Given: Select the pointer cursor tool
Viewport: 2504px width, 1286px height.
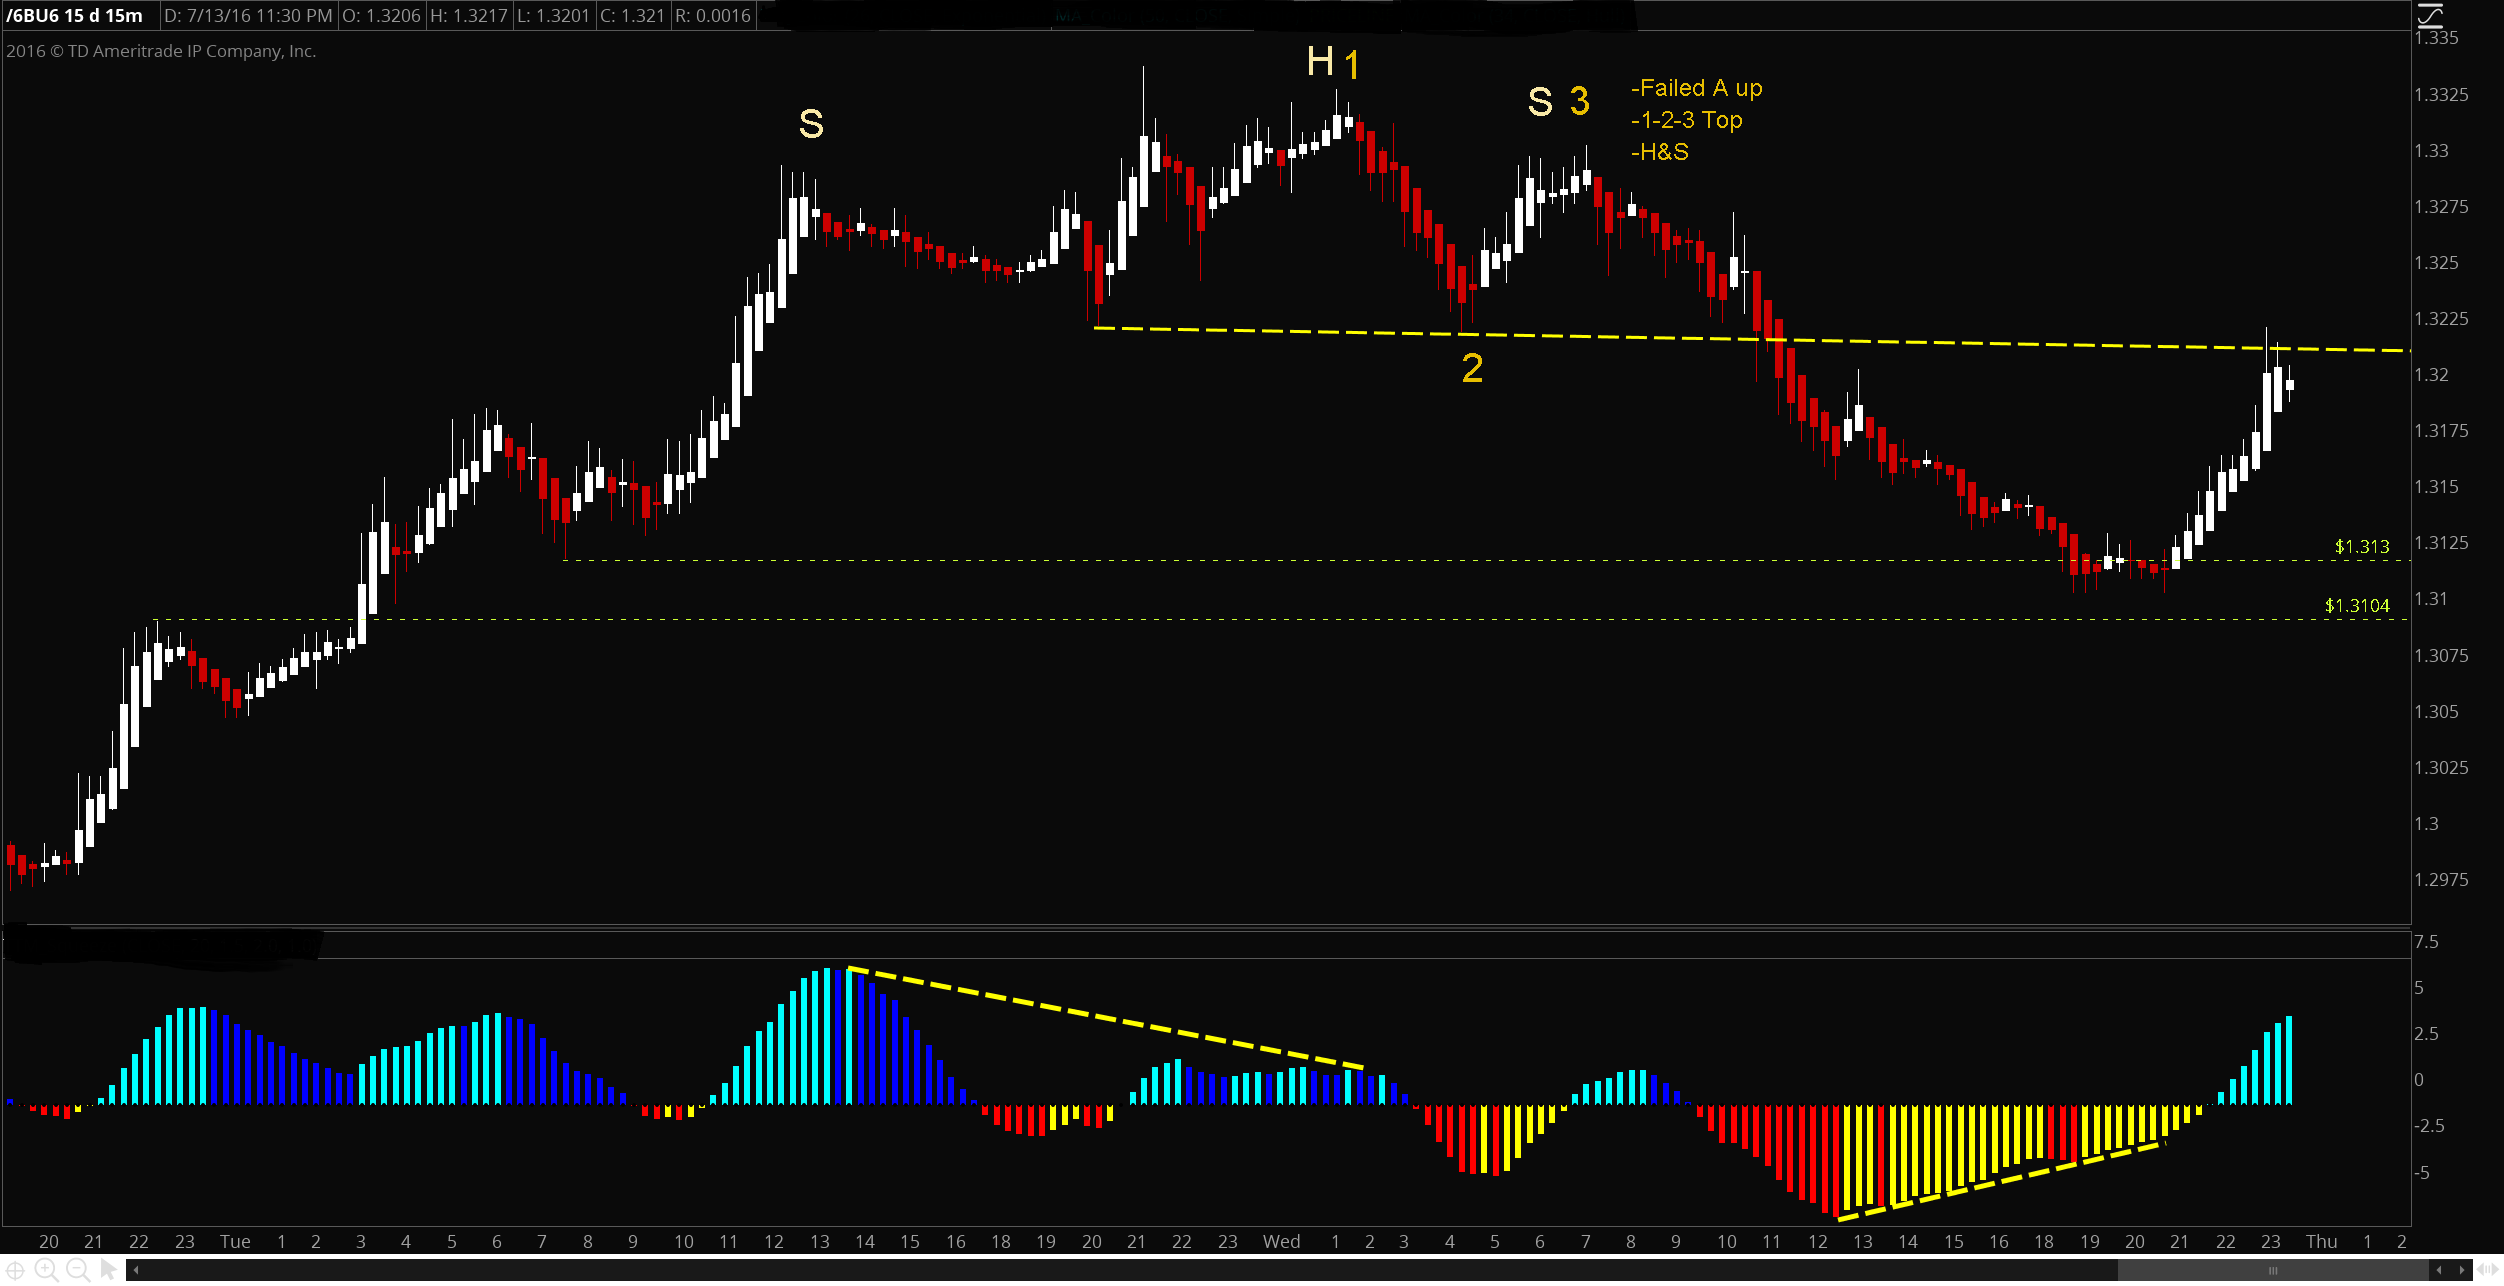Looking at the screenshot, I should pyautogui.click(x=108, y=1270).
